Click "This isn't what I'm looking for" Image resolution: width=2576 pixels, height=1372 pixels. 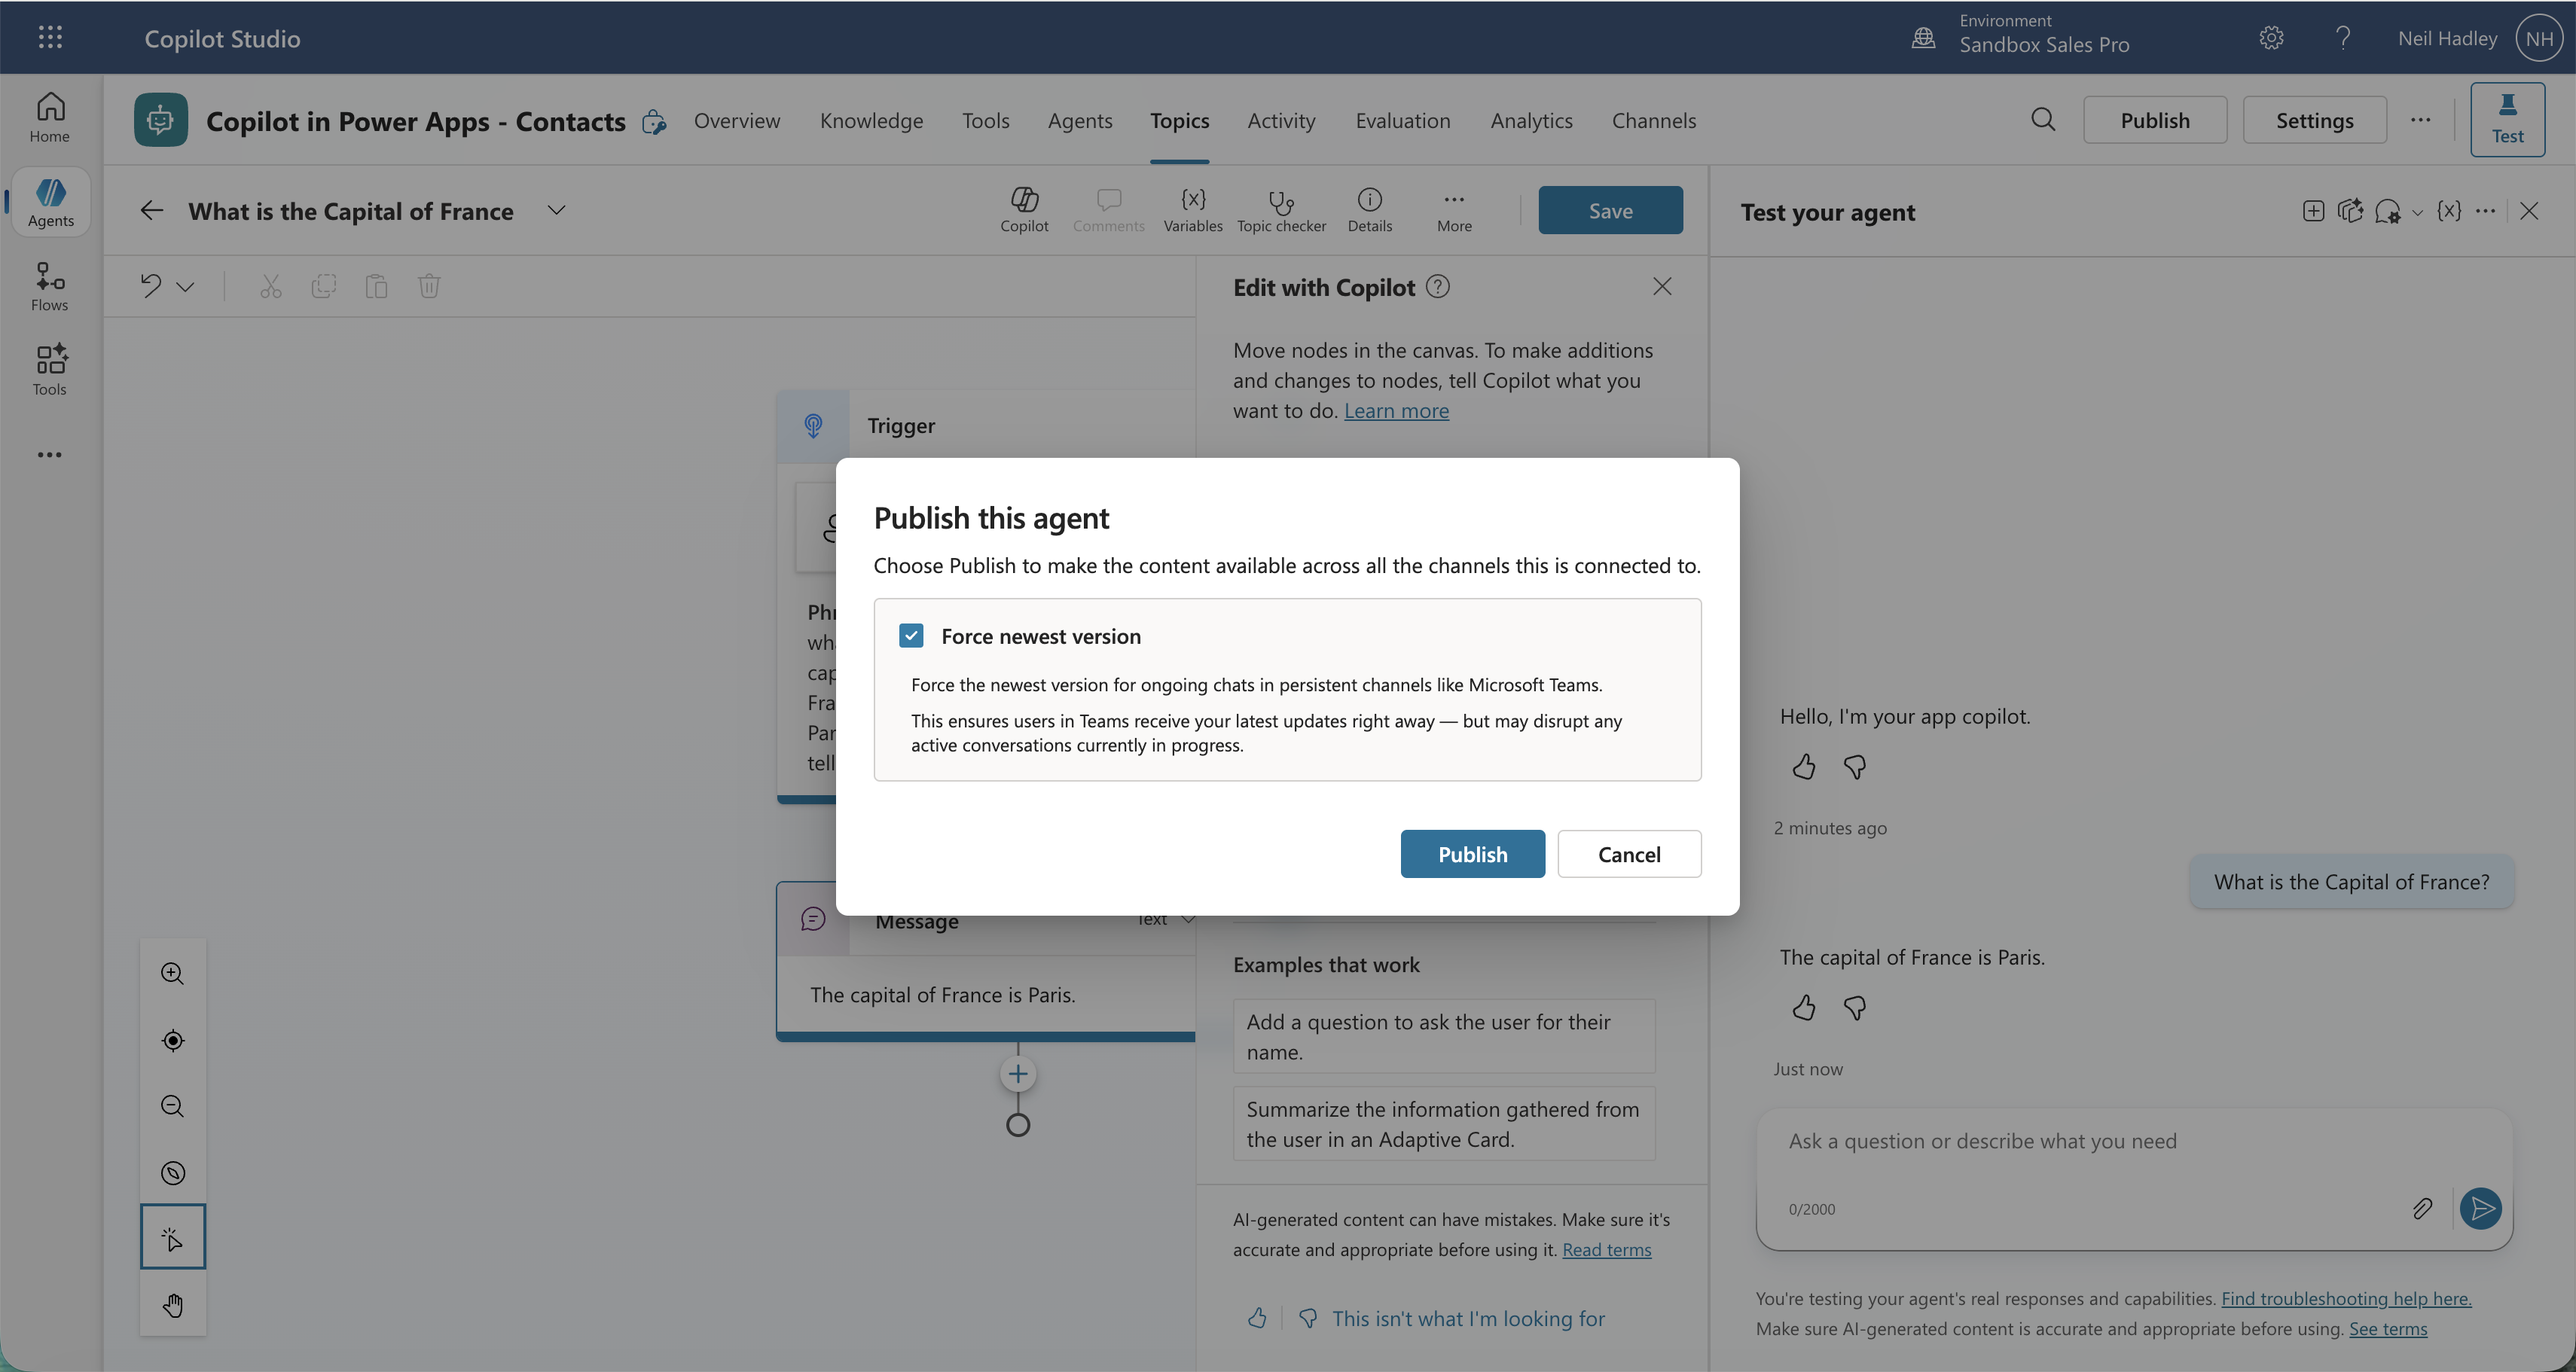pyautogui.click(x=1468, y=1318)
